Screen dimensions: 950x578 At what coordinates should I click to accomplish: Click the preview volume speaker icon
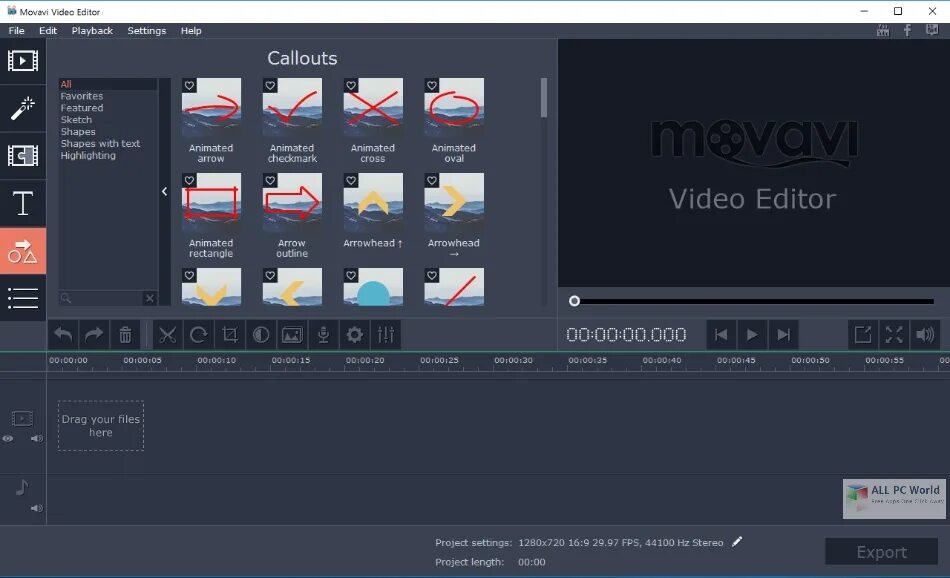(x=925, y=334)
